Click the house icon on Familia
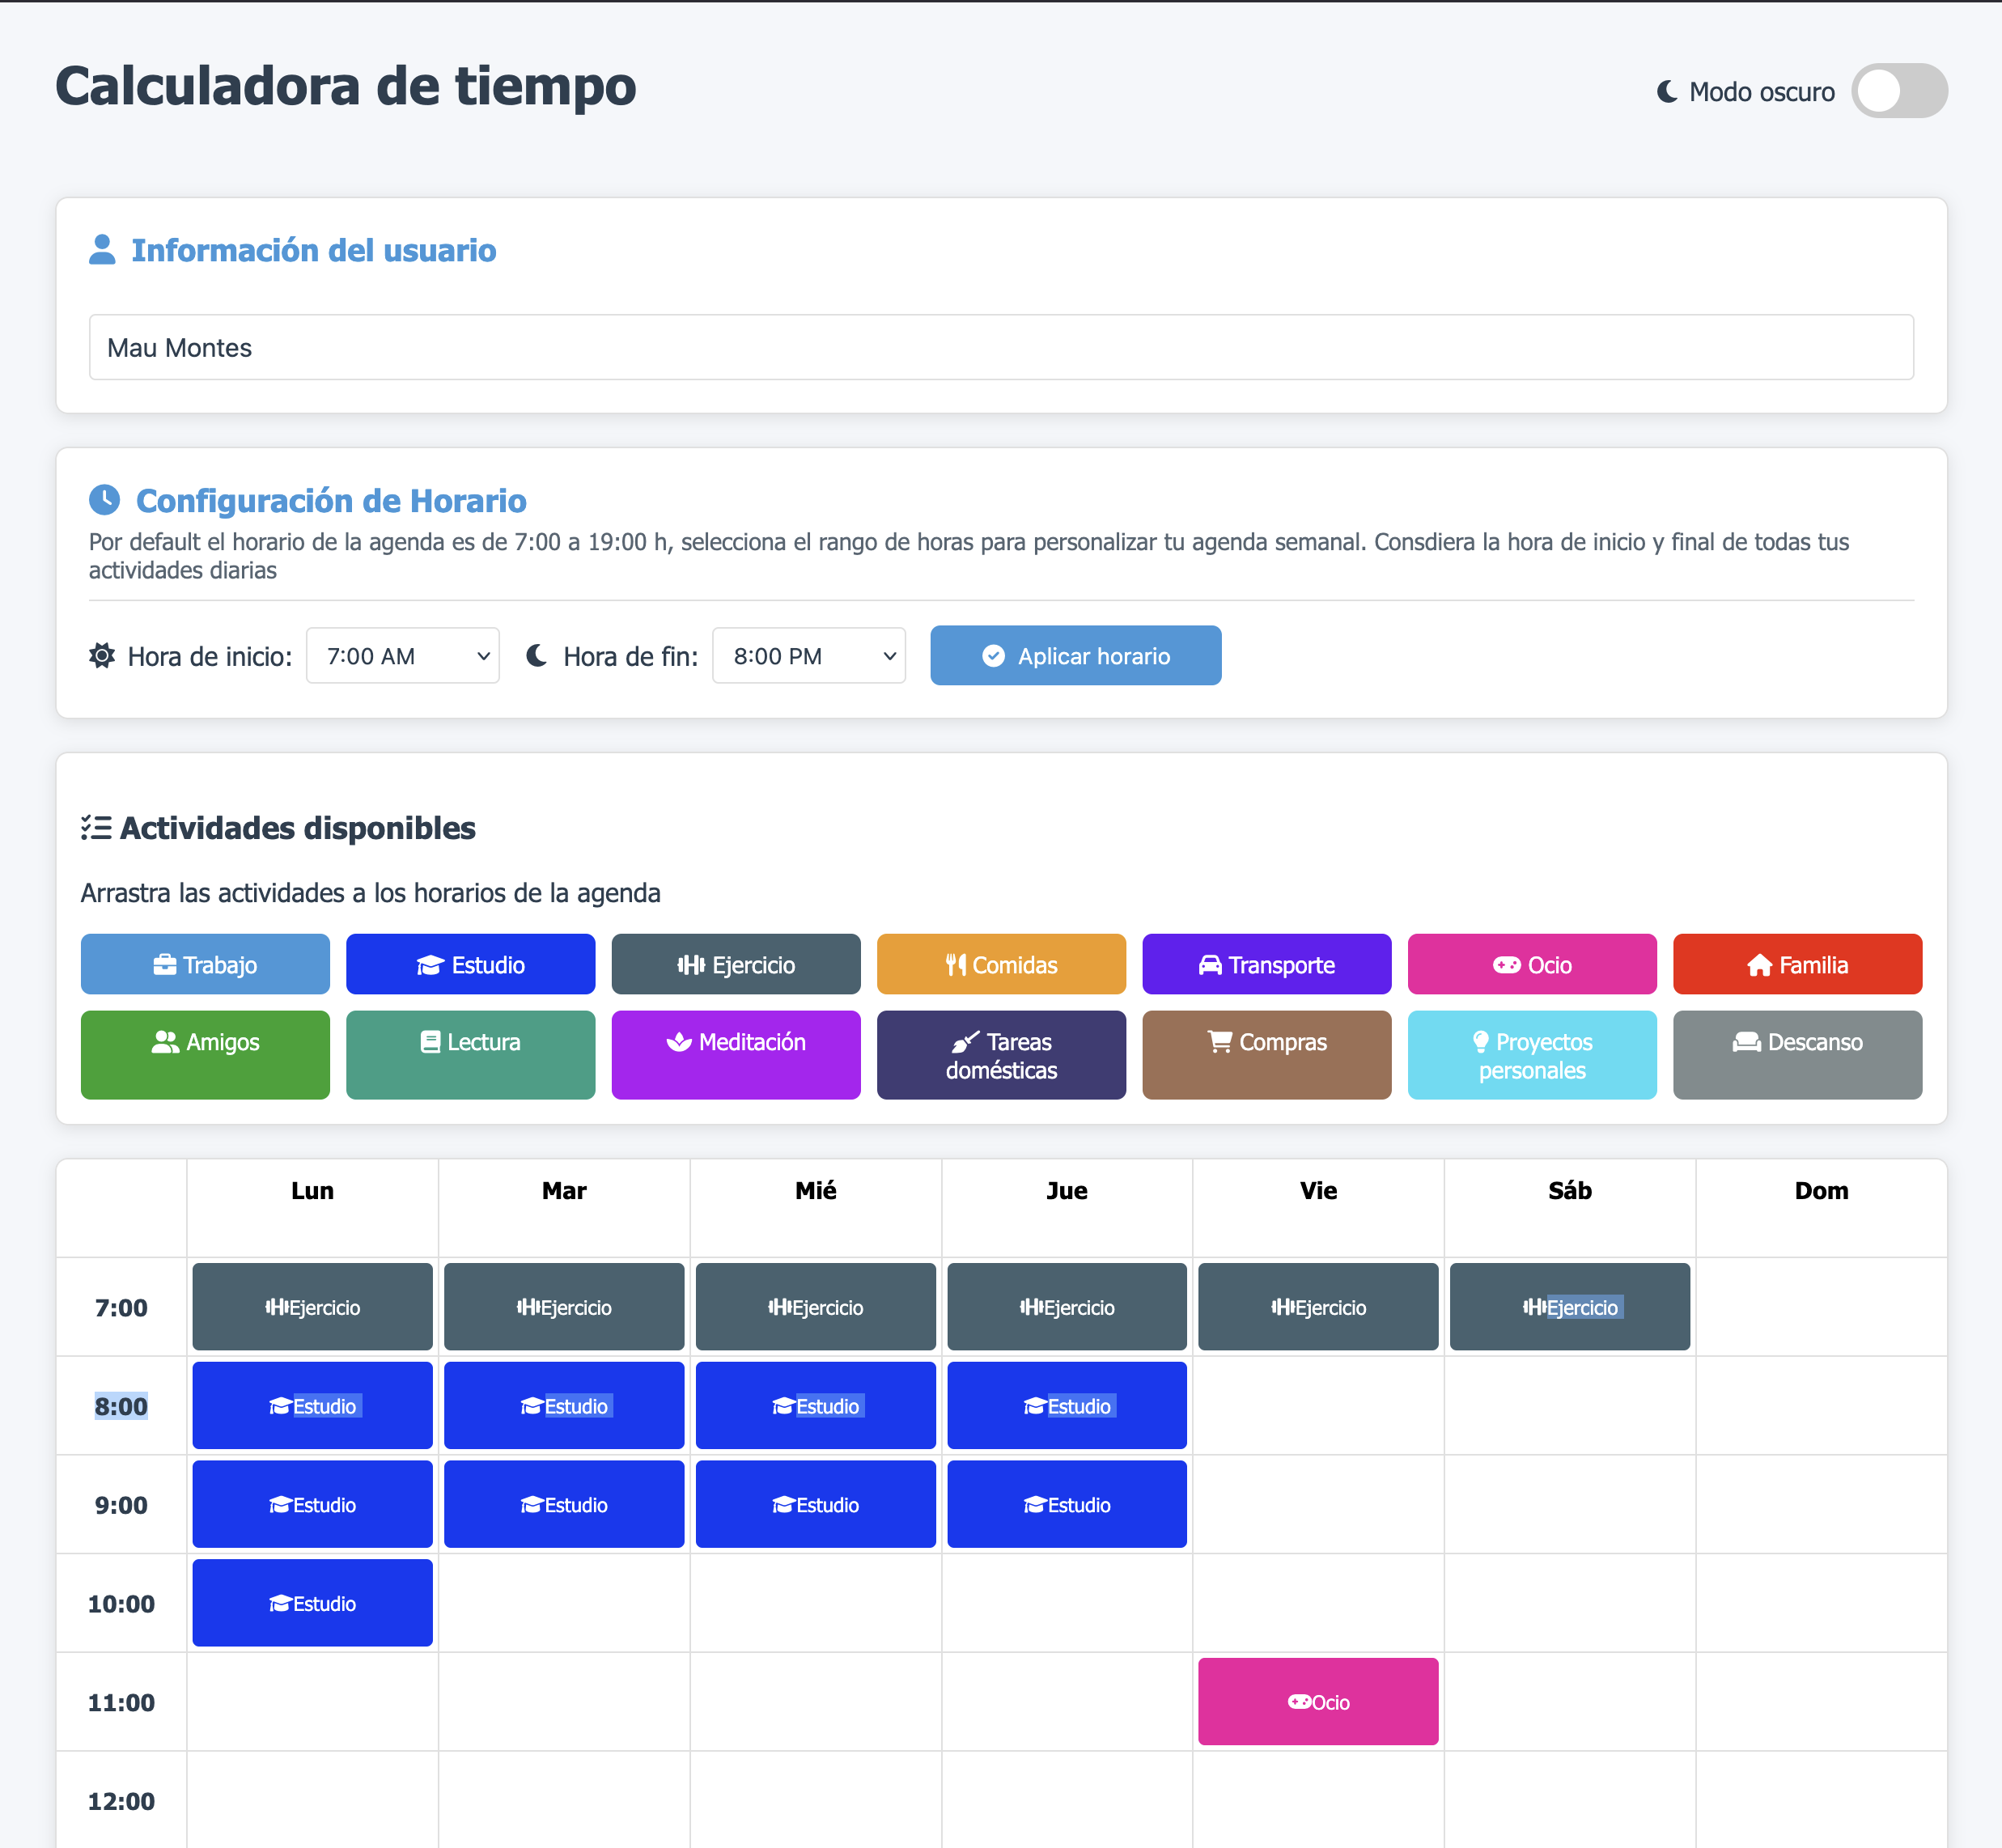2002x1848 pixels. pyautogui.click(x=1759, y=965)
